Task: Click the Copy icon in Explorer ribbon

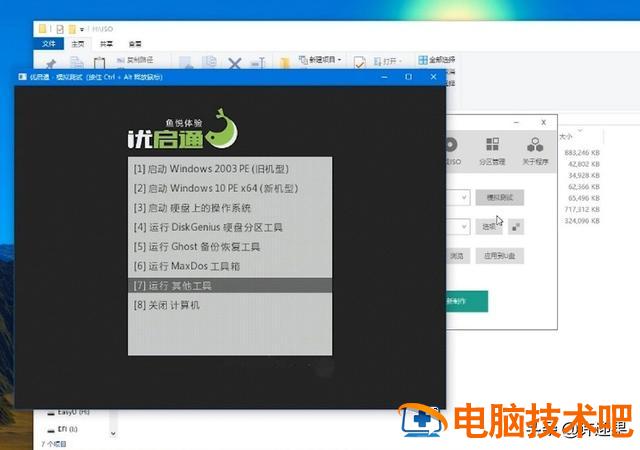Action: point(76,63)
